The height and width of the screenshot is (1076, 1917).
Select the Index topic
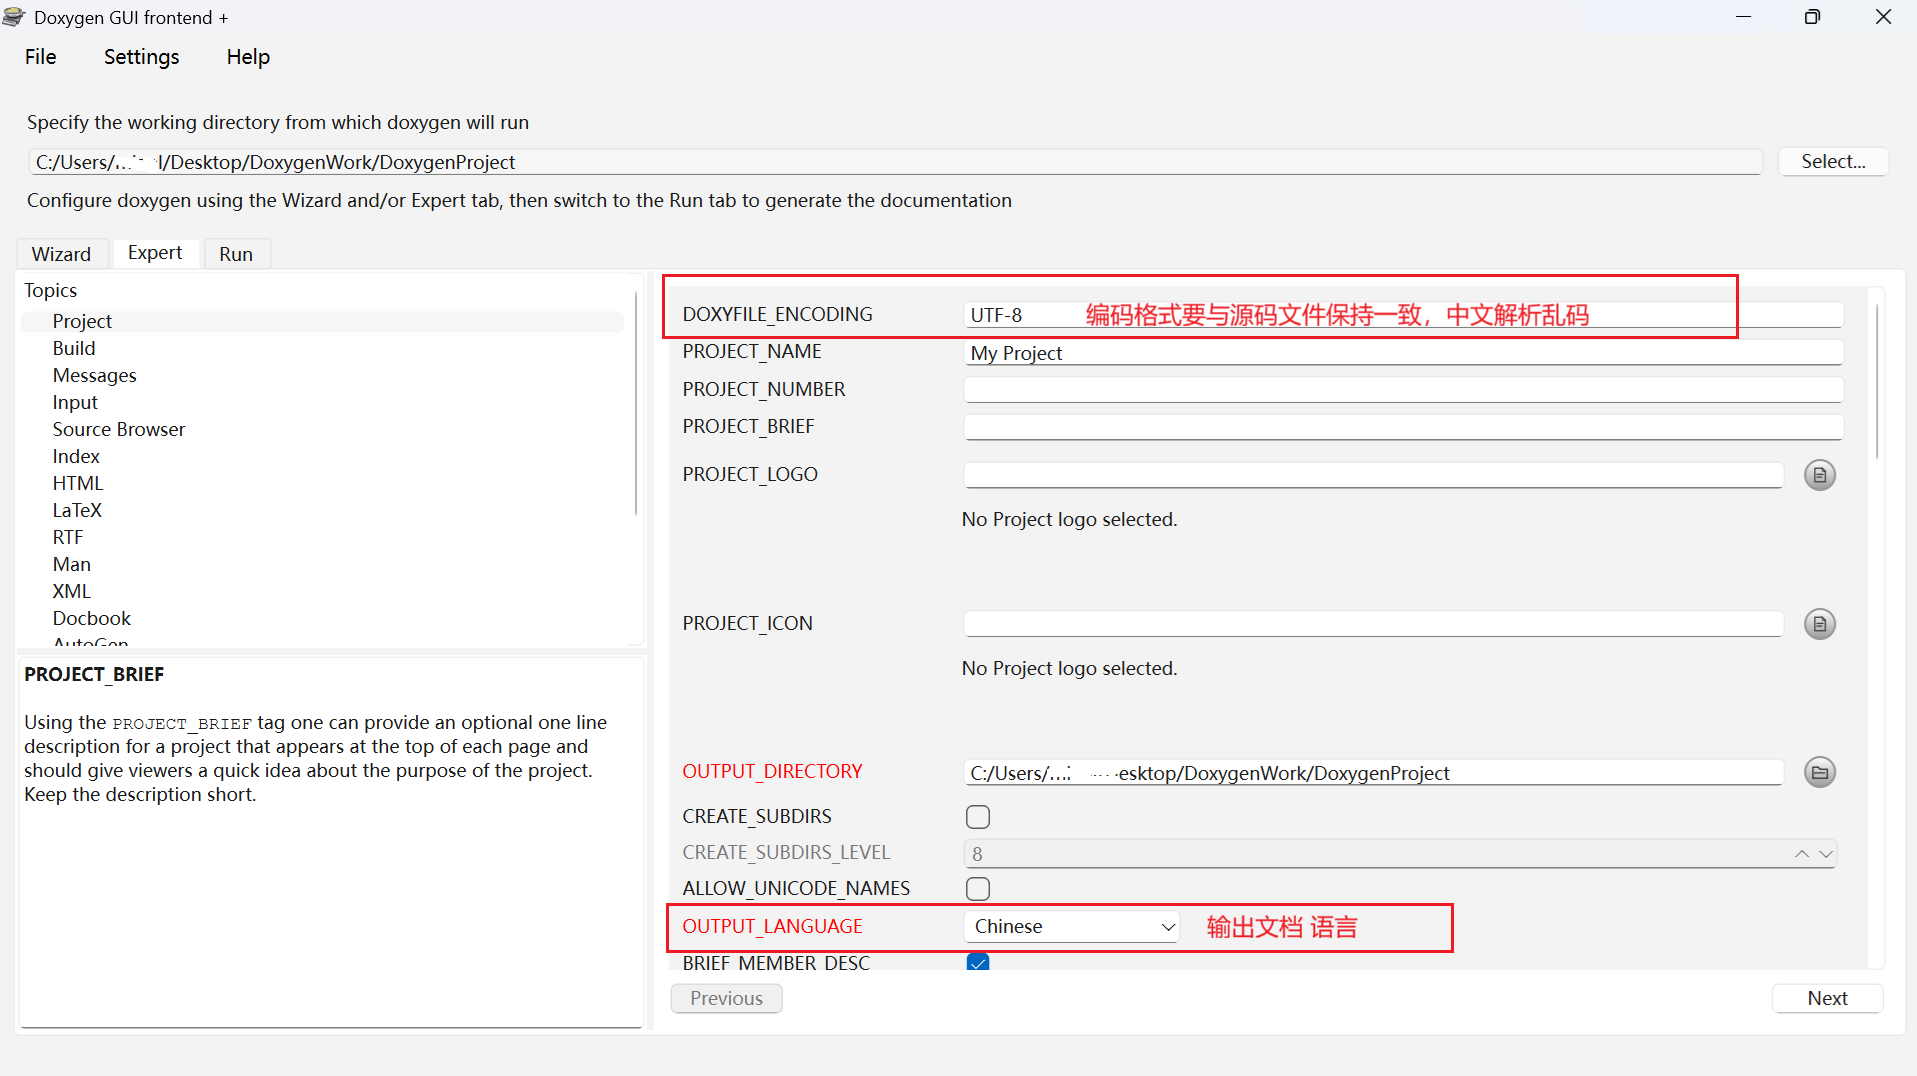tap(76, 456)
